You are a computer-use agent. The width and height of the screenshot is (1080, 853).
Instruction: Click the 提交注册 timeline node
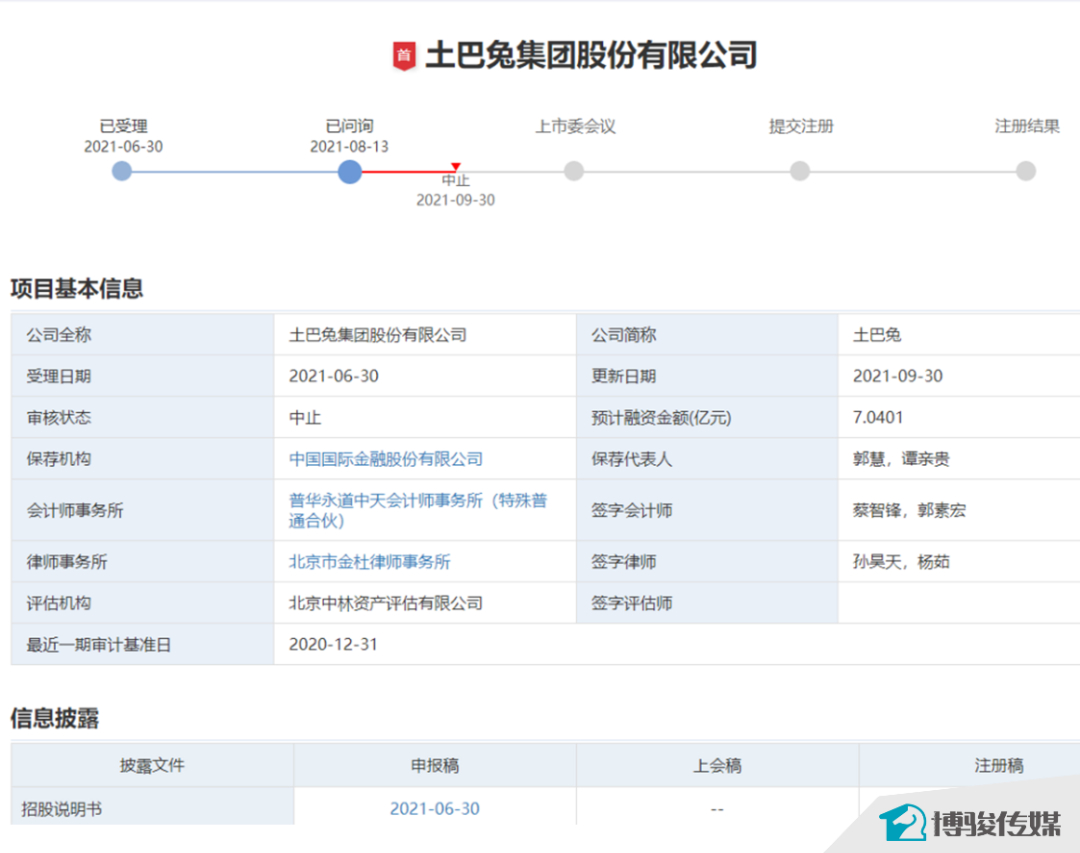[x=800, y=171]
